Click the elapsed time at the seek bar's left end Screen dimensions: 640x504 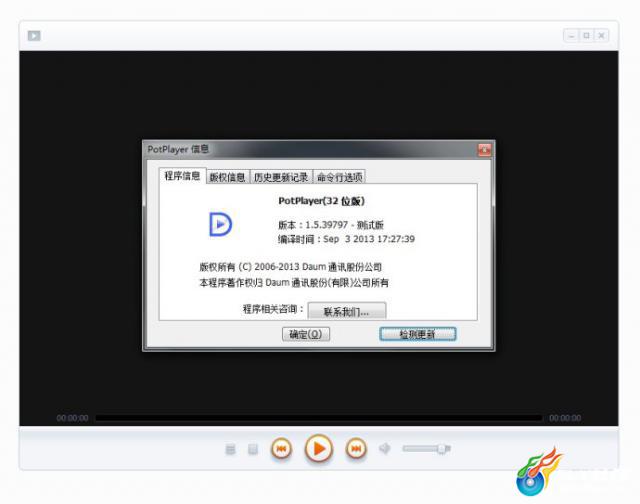[x=72, y=418]
